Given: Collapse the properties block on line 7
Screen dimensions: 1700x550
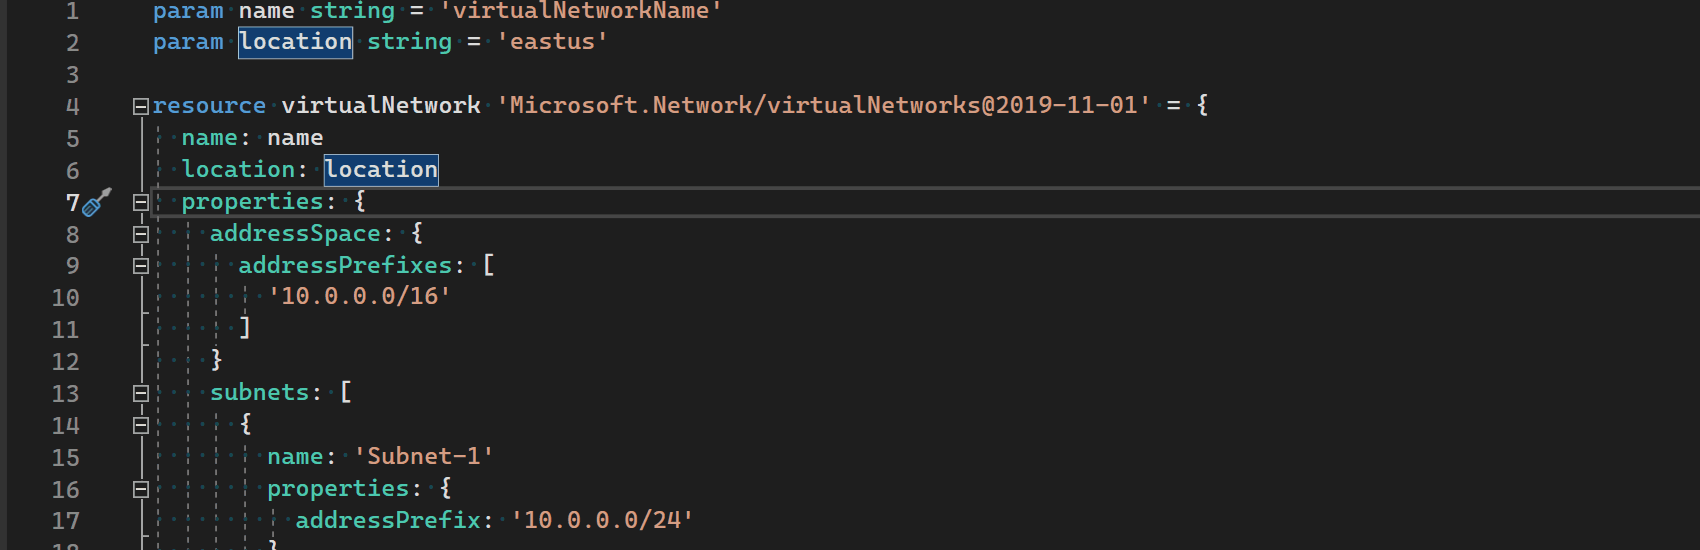Looking at the screenshot, I should [x=141, y=202].
